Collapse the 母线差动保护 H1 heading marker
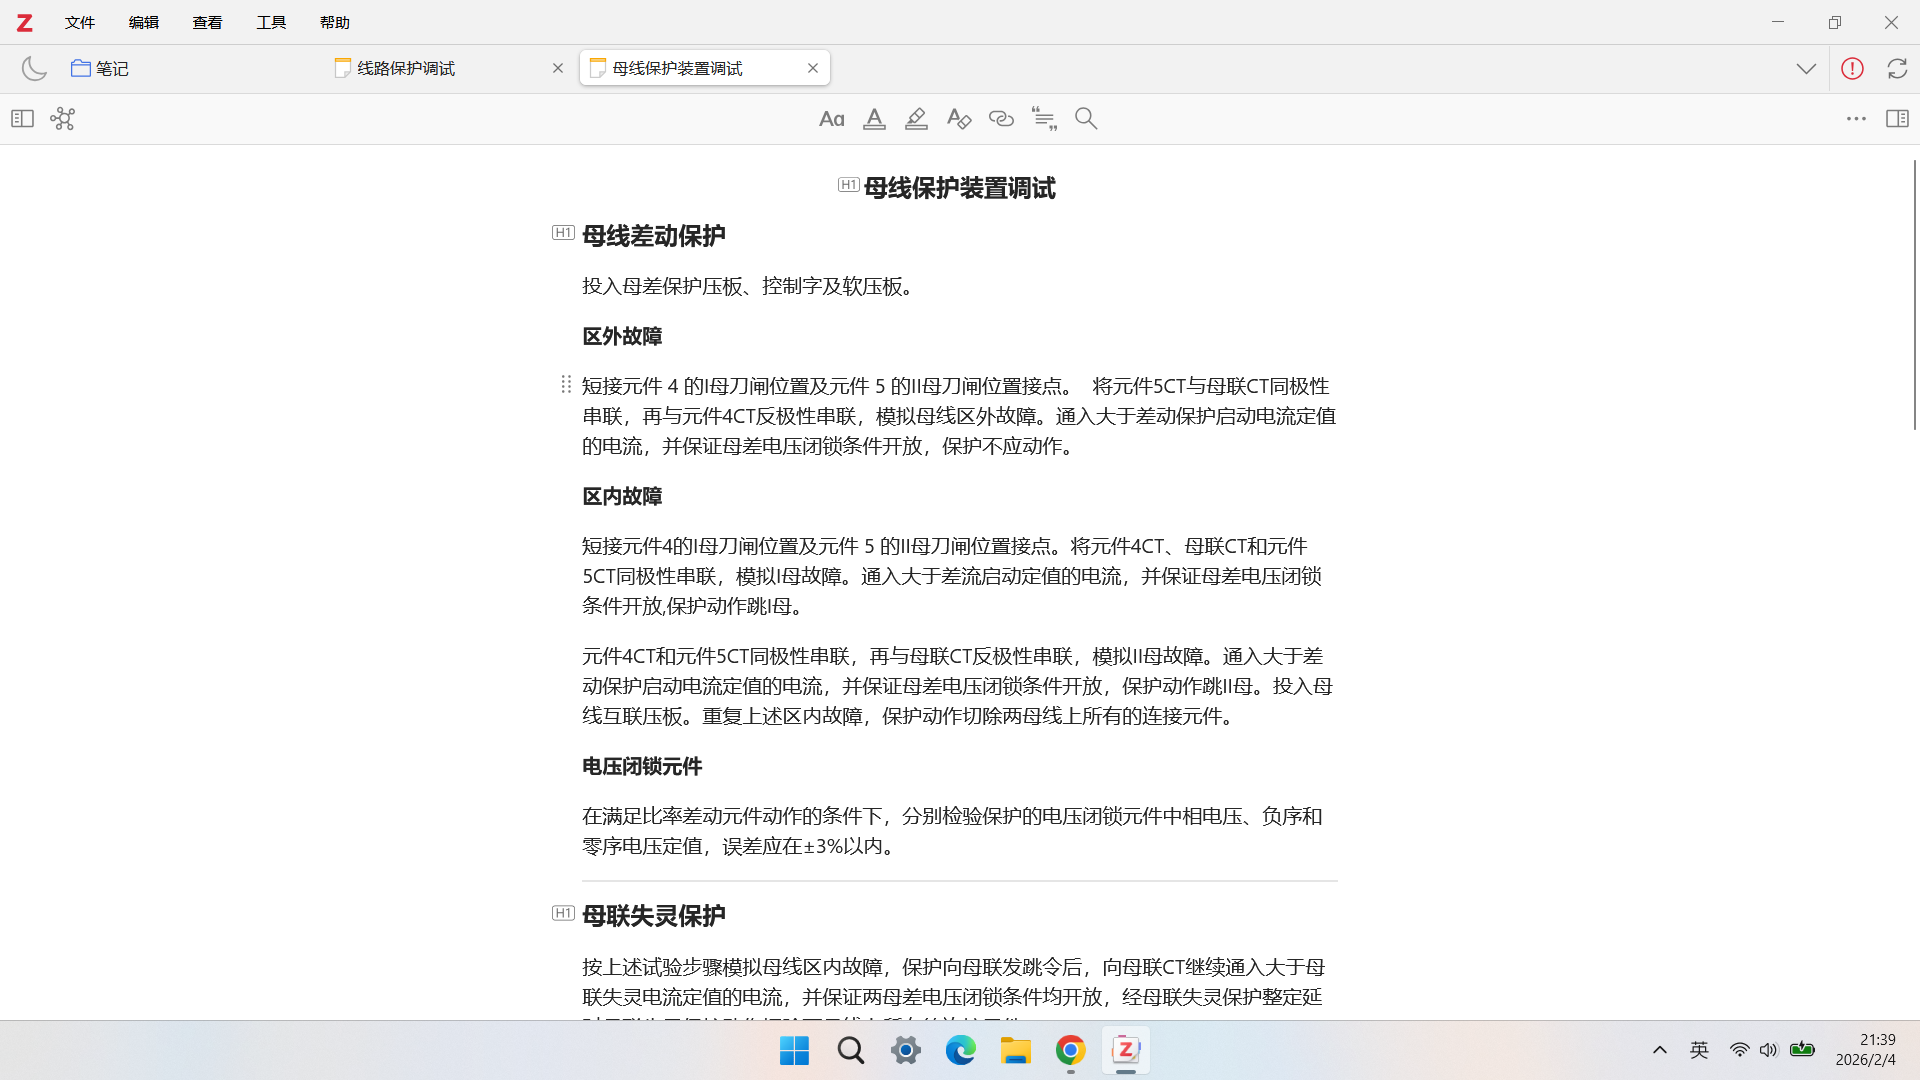 pos(563,233)
